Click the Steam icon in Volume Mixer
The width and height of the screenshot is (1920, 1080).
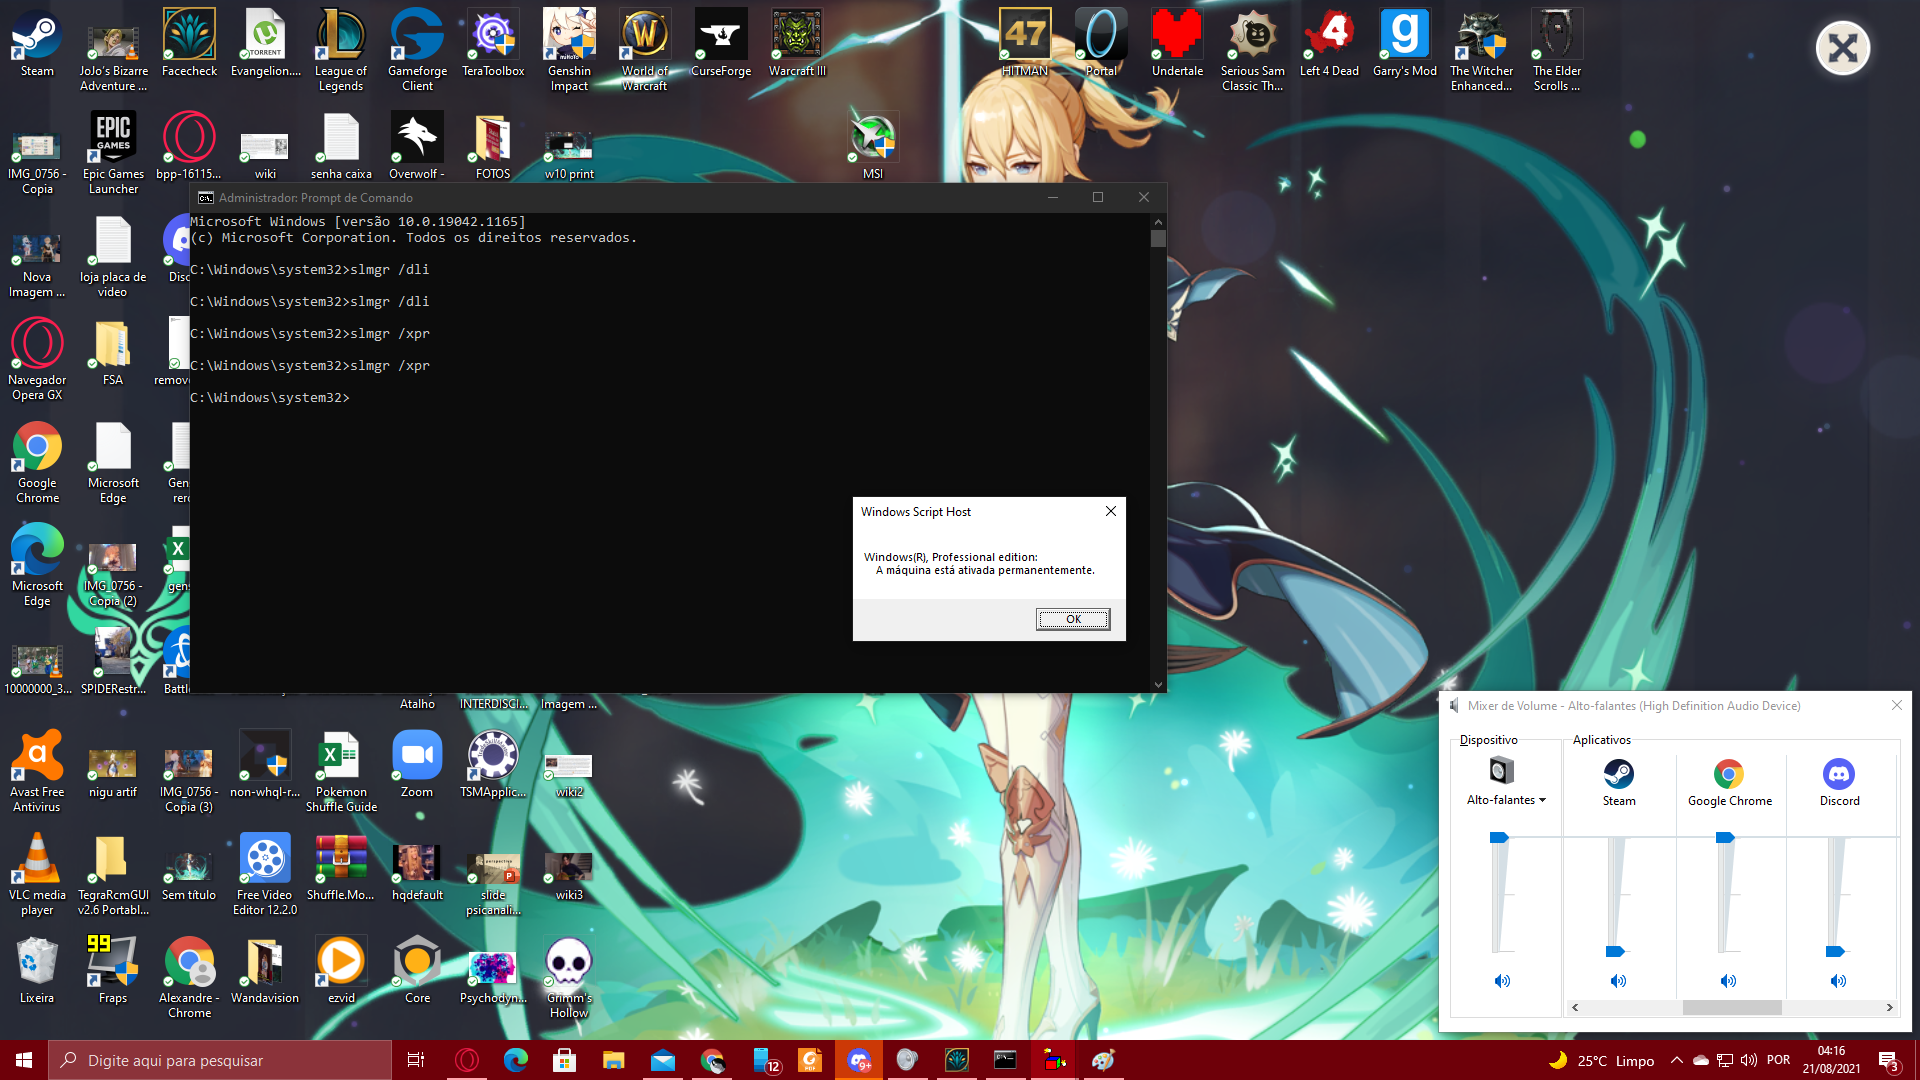[1618, 774]
